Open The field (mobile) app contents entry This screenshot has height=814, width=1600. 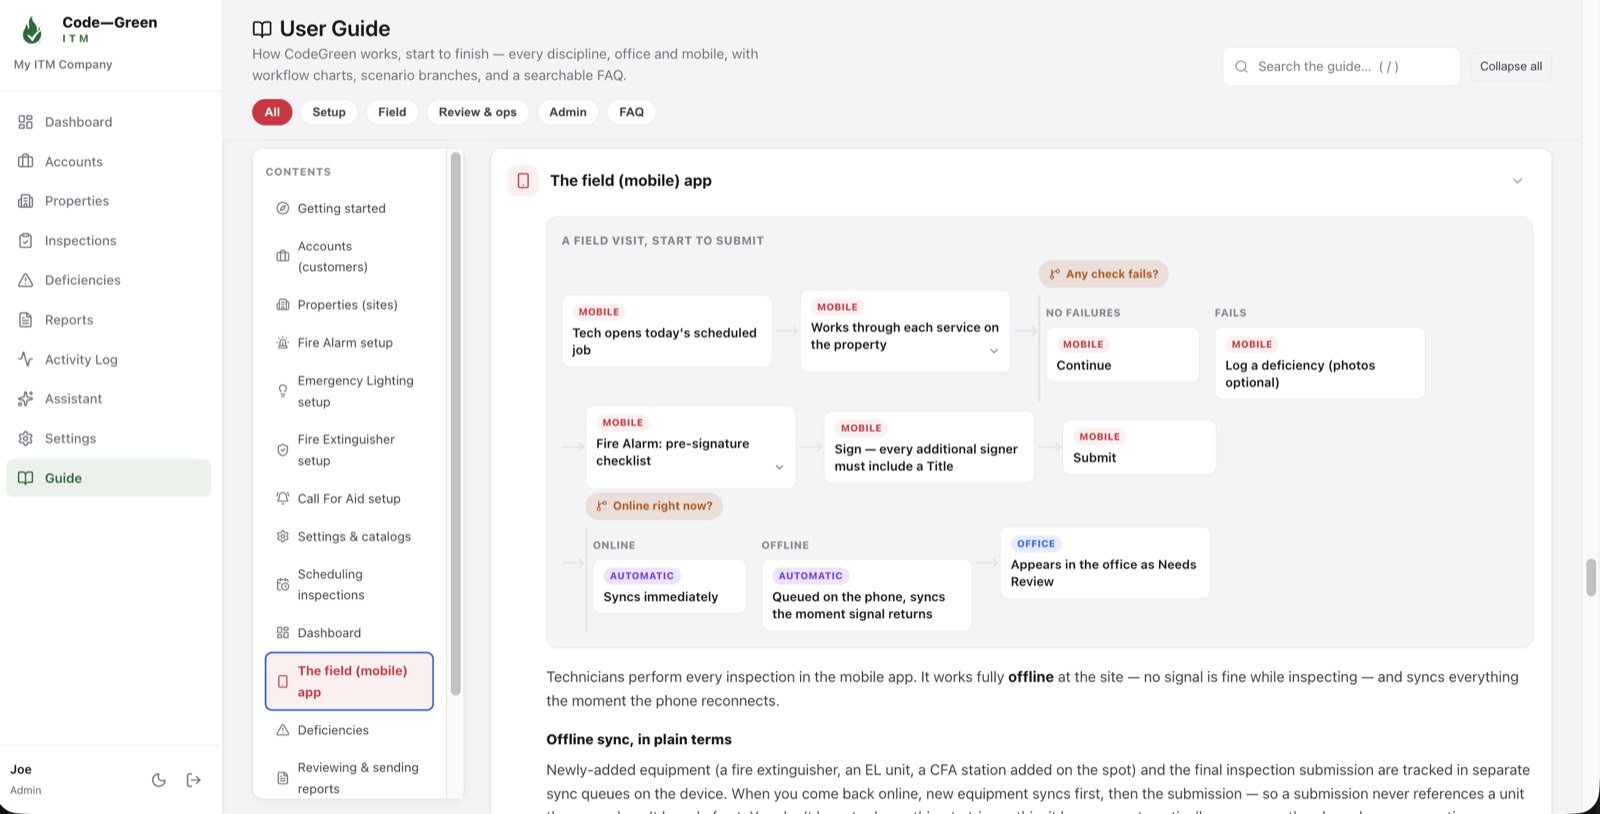(349, 682)
